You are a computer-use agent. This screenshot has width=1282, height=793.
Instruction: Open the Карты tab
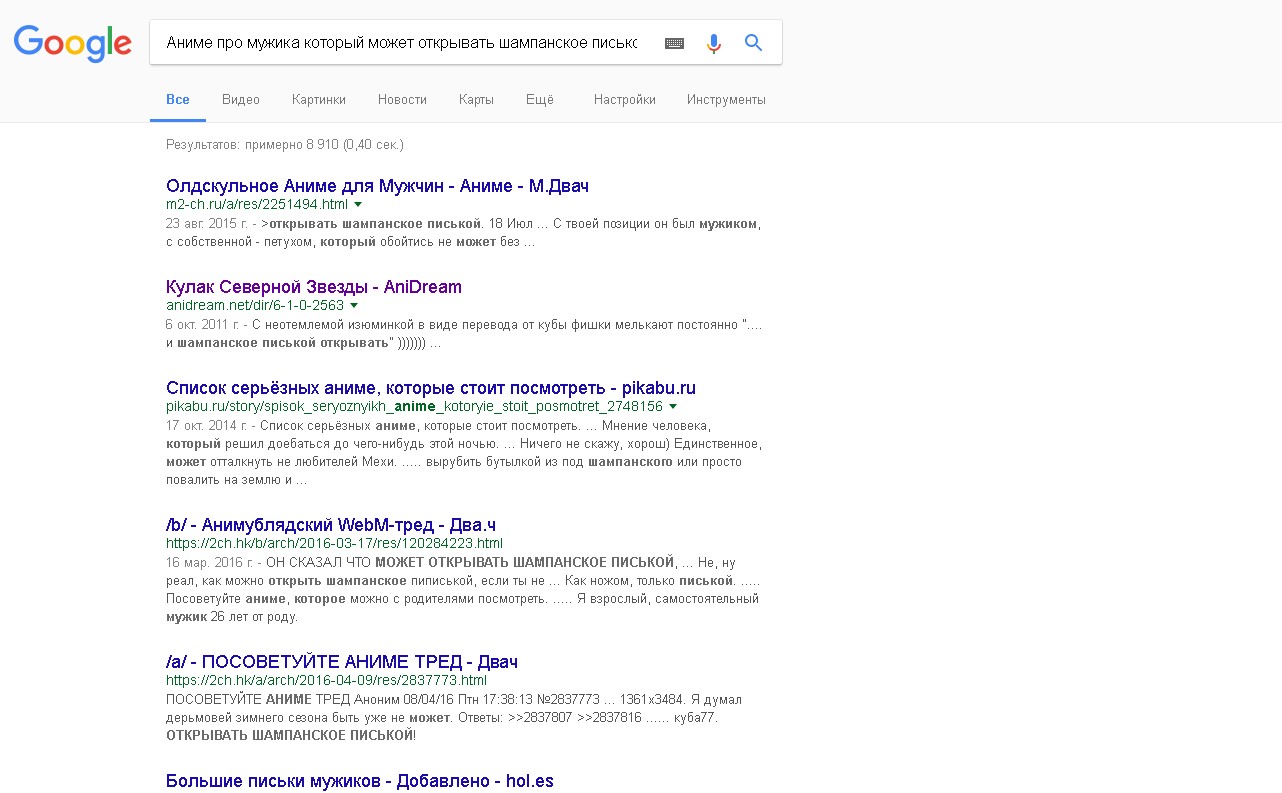[x=476, y=100]
